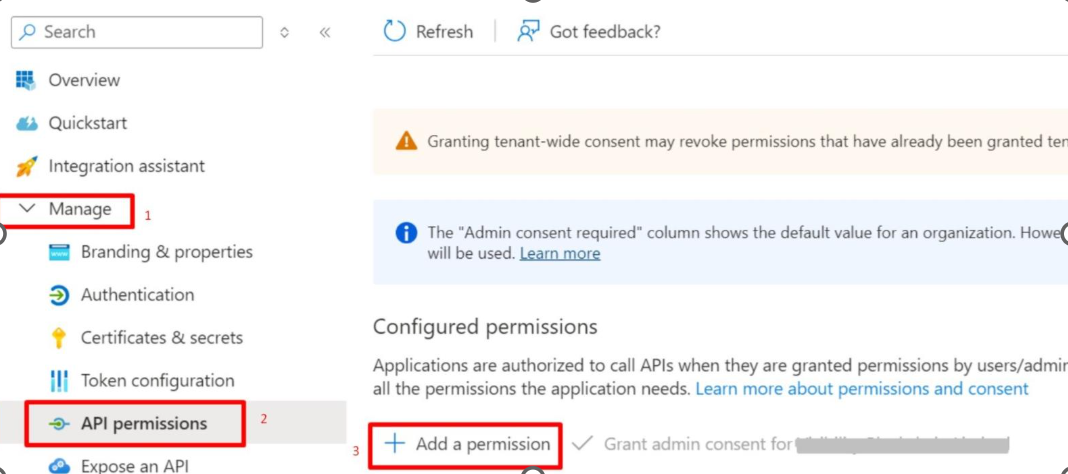Open Learn more about permissions and consent
The width and height of the screenshot is (1068, 474).
pyautogui.click(x=862, y=388)
